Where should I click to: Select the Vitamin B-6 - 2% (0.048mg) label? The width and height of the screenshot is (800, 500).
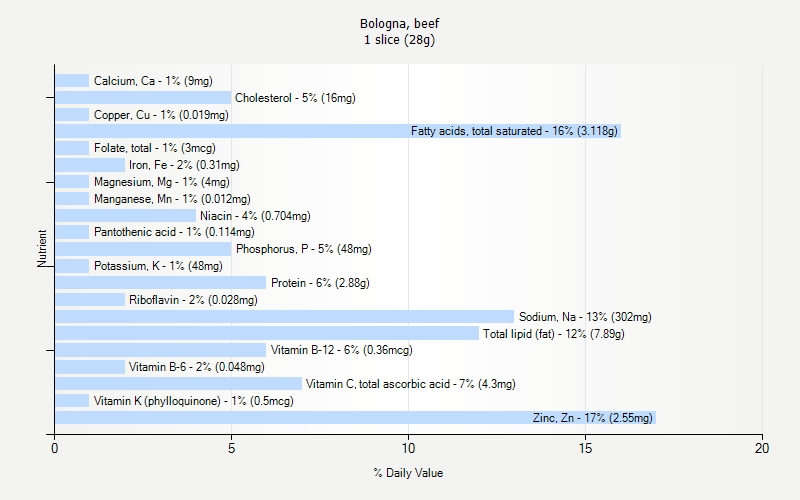[x=196, y=367]
